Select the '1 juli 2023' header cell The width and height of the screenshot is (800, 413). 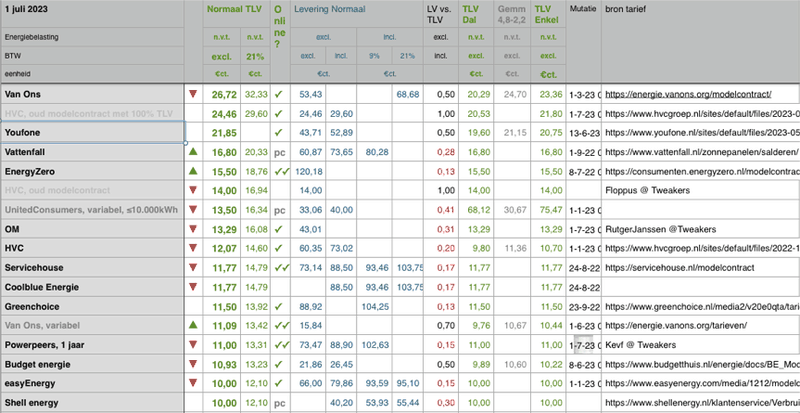point(92,14)
